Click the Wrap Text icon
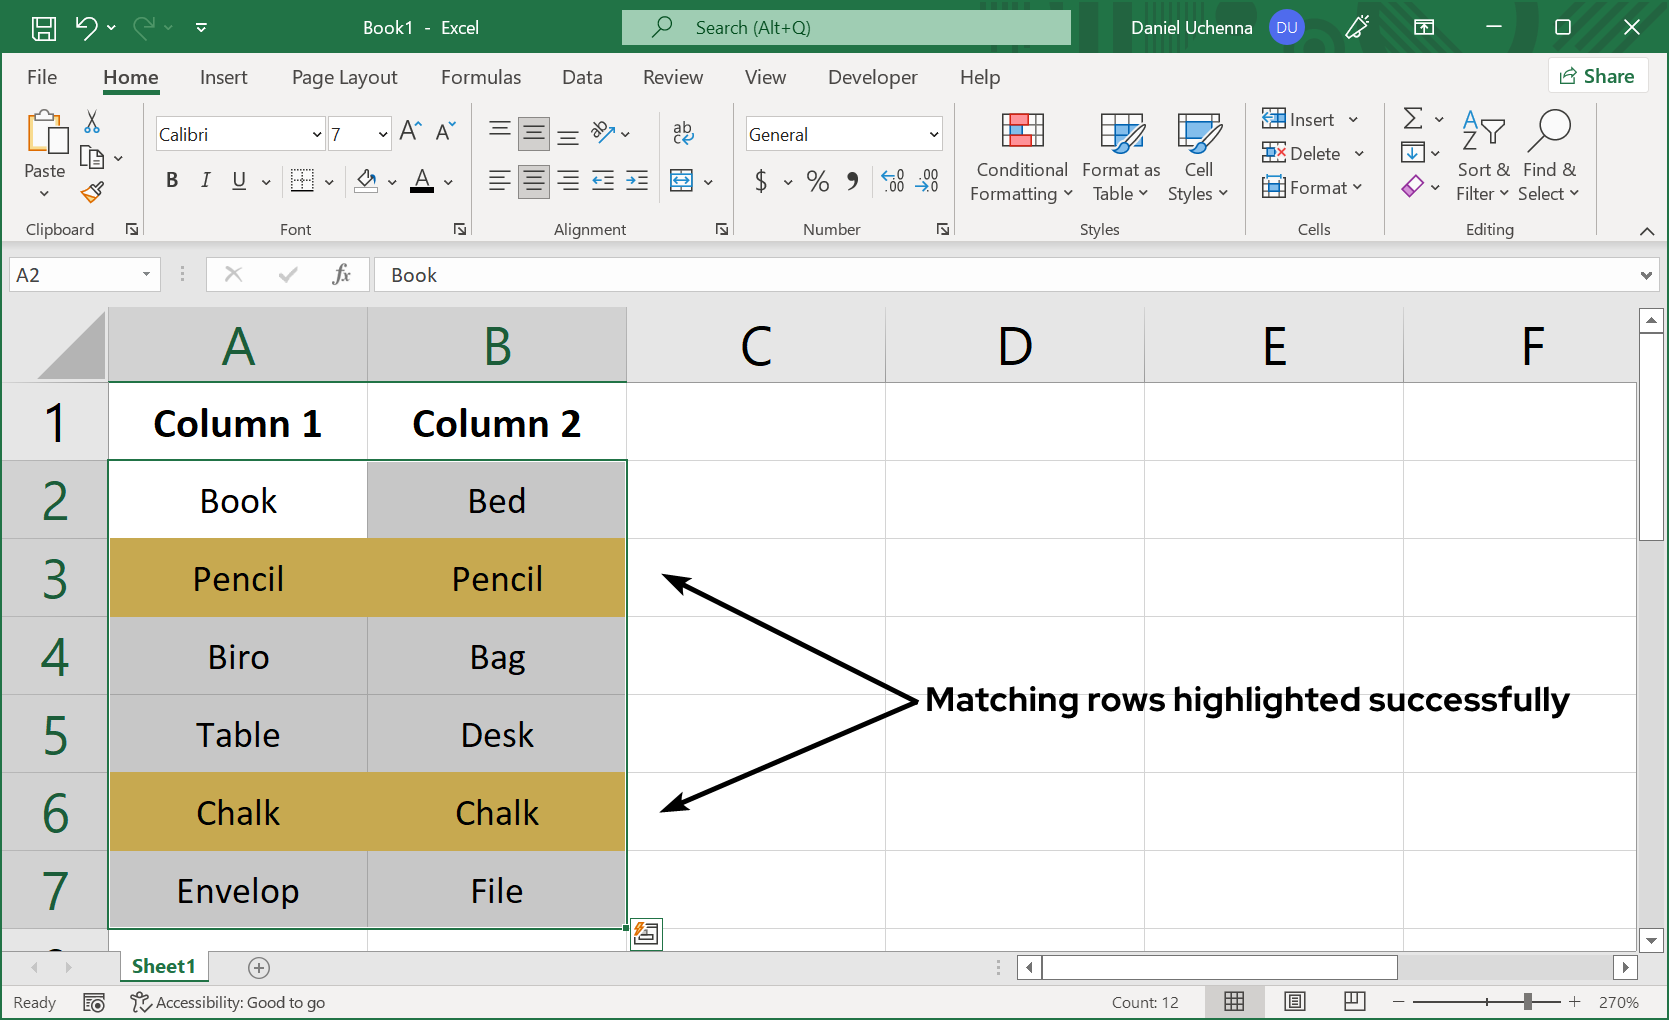The width and height of the screenshot is (1669, 1020). 683,132
